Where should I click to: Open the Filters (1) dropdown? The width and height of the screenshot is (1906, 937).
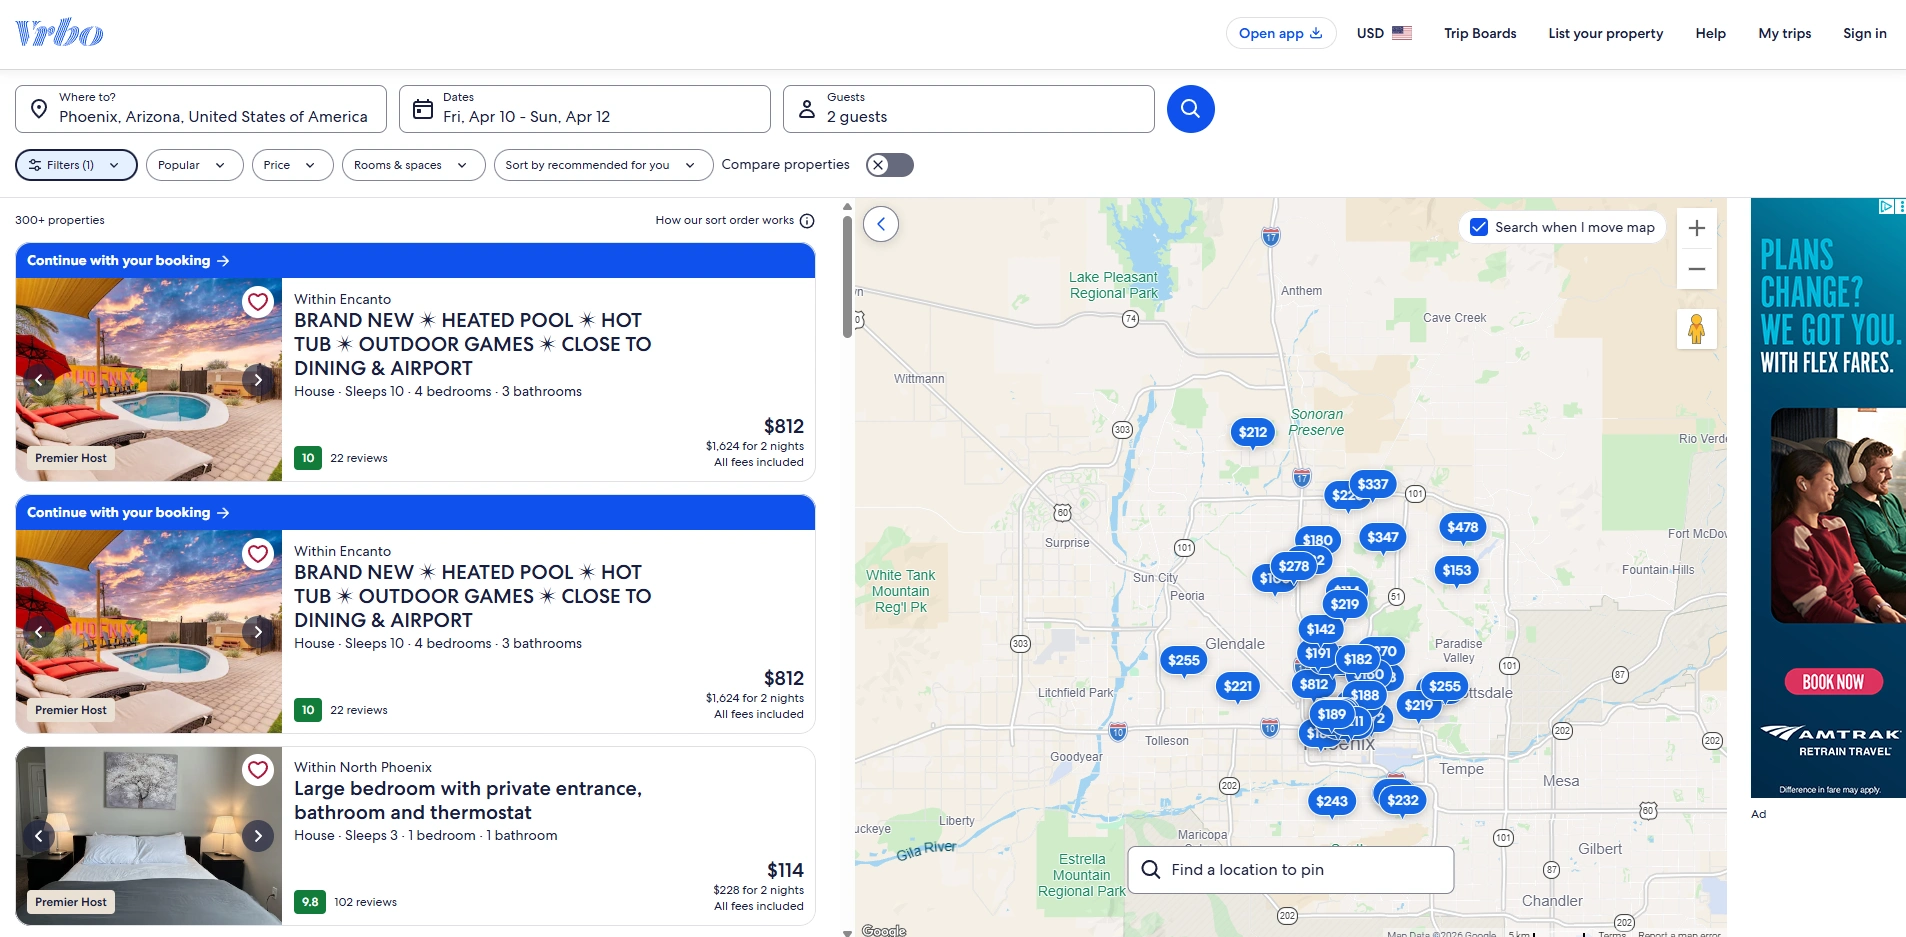(76, 165)
